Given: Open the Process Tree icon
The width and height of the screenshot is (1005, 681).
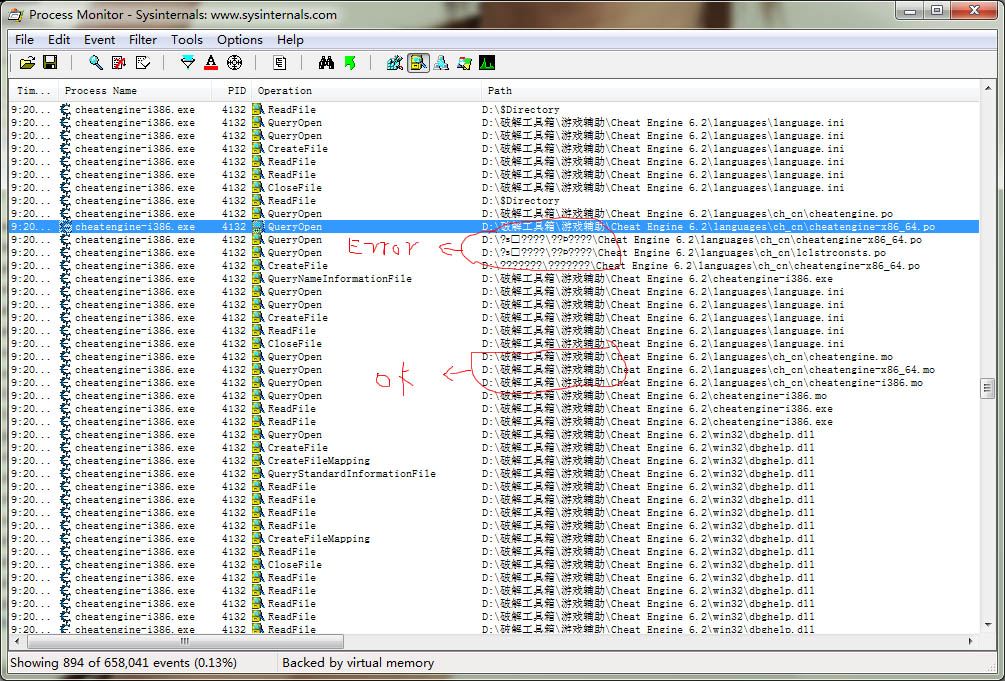Looking at the screenshot, I should [x=280, y=63].
